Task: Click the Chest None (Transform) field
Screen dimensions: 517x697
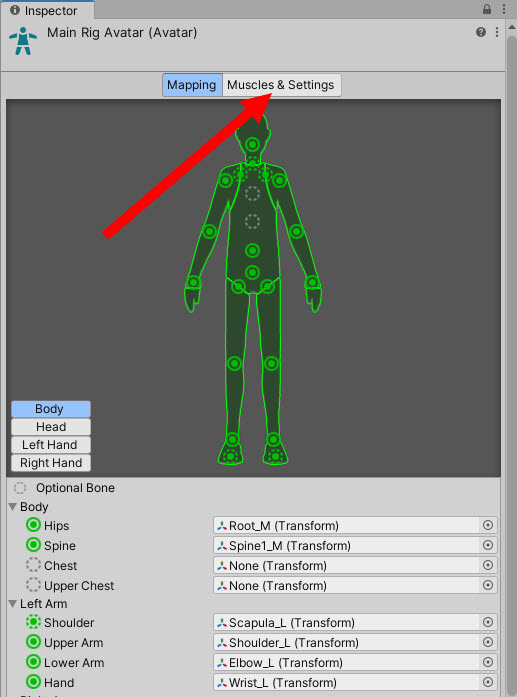Action: tap(355, 565)
